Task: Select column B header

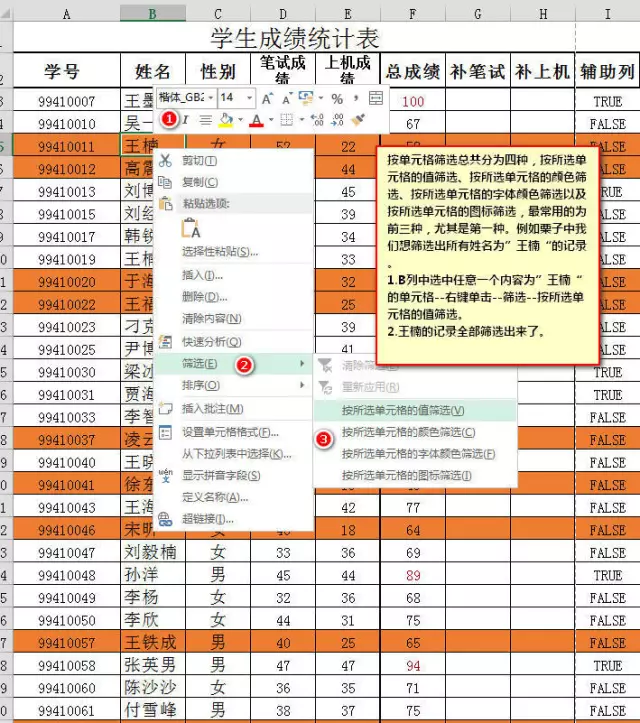Action: pyautogui.click(x=153, y=14)
